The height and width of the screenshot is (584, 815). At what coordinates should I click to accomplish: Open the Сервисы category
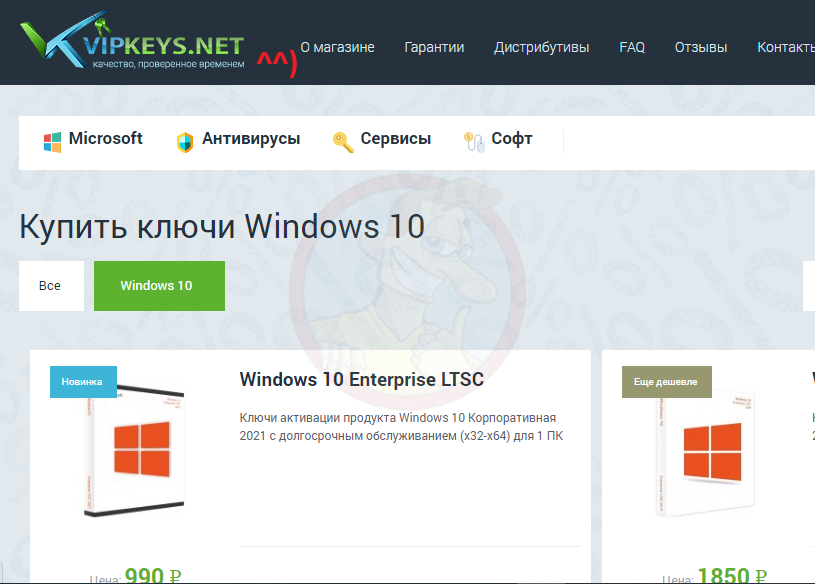[396, 139]
